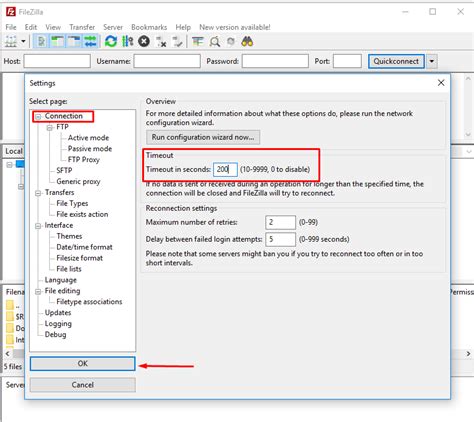Focus the Port input field
This screenshot has height=422, width=474.
(347, 61)
